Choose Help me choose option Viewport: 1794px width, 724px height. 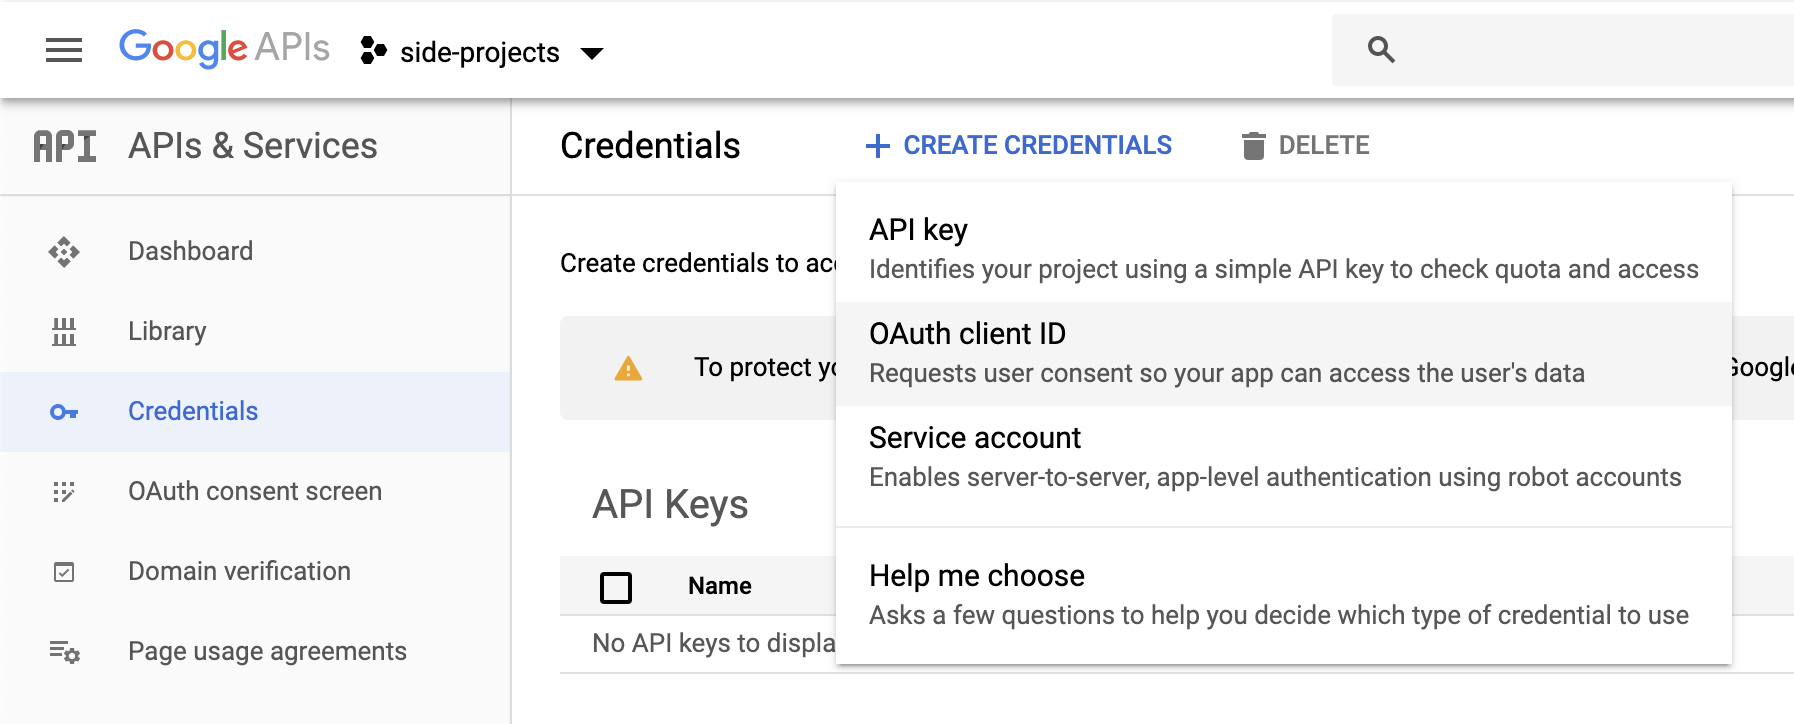(x=1283, y=595)
